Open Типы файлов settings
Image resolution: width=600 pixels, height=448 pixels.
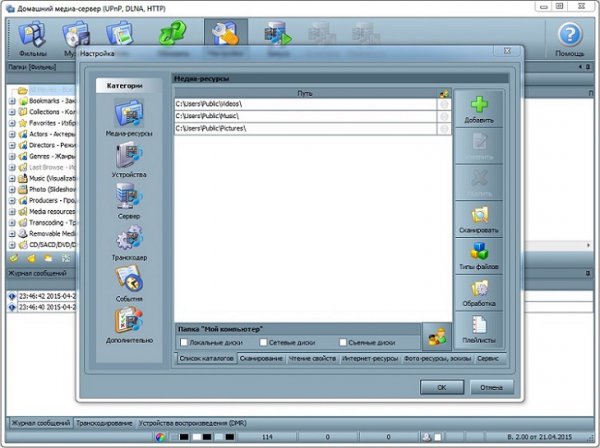tap(479, 253)
